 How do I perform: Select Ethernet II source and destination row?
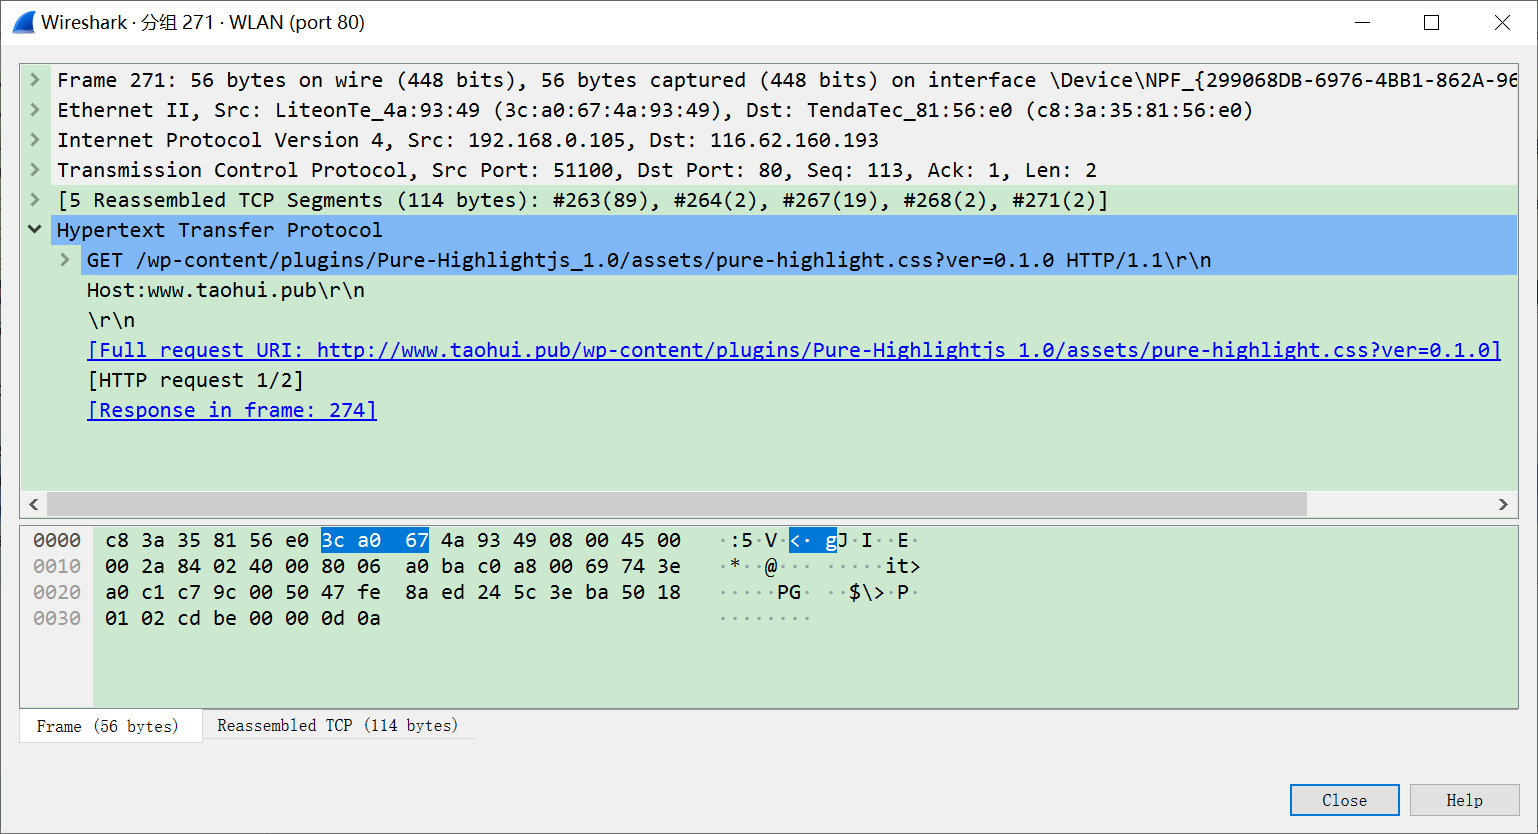[655, 110]
